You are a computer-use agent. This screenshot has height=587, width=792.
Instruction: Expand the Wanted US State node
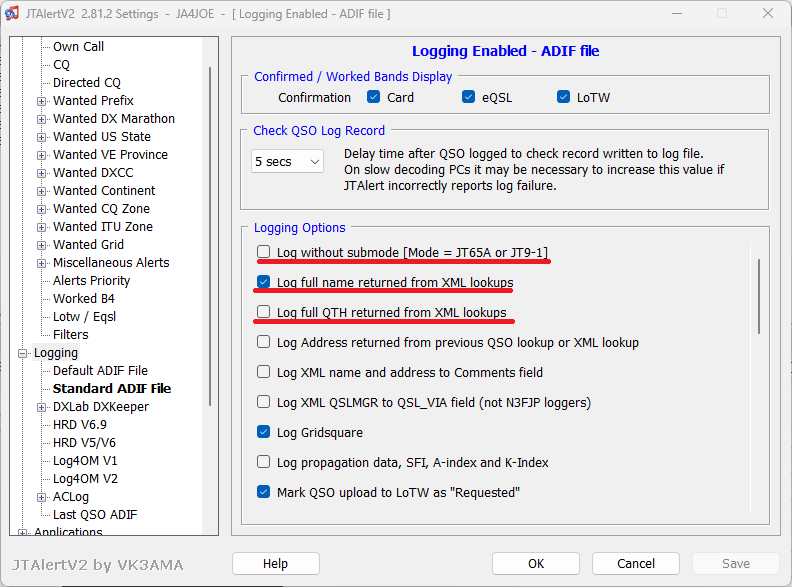pos(42,137)
